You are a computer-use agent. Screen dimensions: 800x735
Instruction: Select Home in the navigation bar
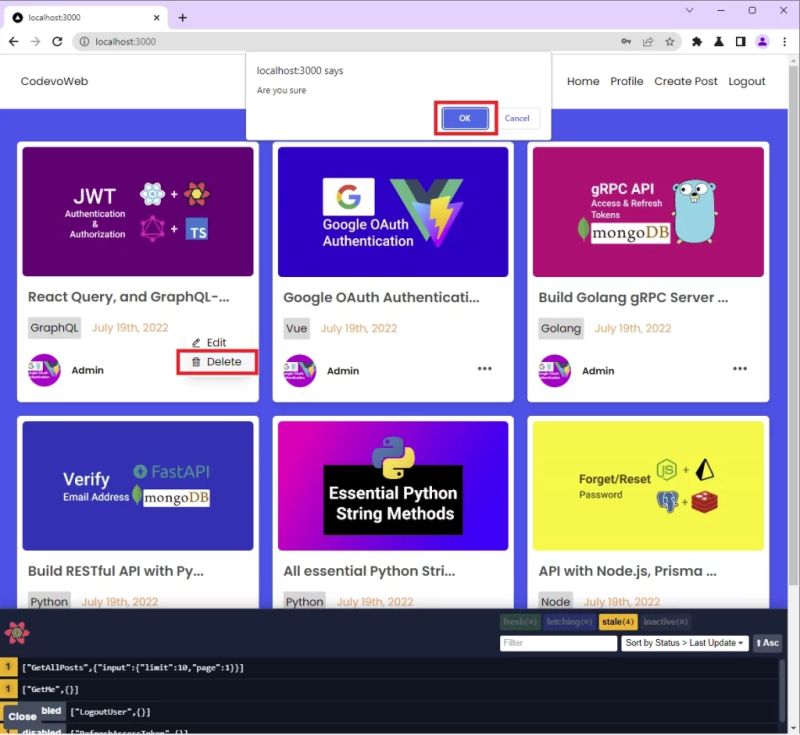[x=583, y=81]
